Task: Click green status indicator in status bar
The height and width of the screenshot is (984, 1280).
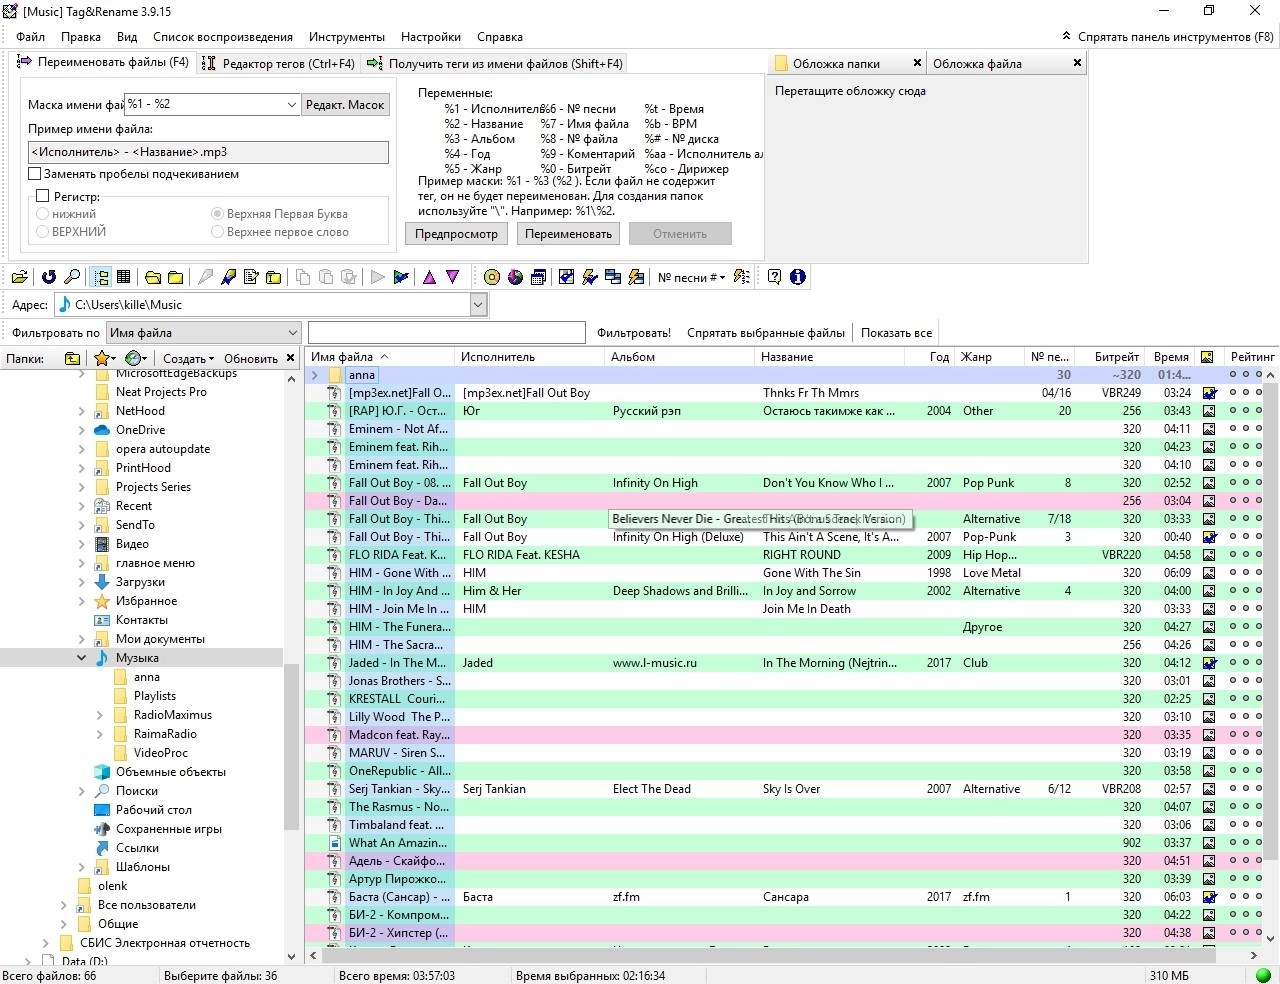Action: click(x=1263, y=975)
